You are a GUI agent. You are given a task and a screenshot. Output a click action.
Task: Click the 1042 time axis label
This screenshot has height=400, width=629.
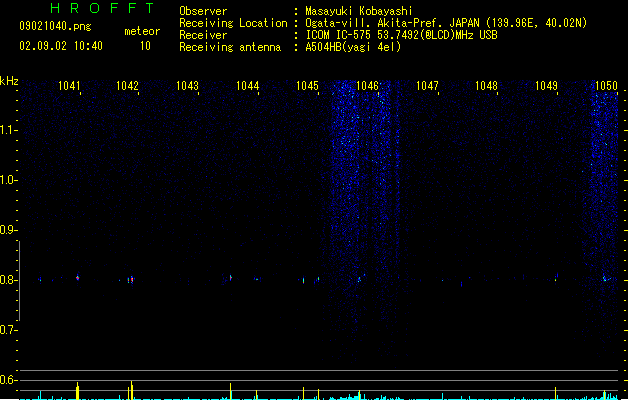pos(127,86)
